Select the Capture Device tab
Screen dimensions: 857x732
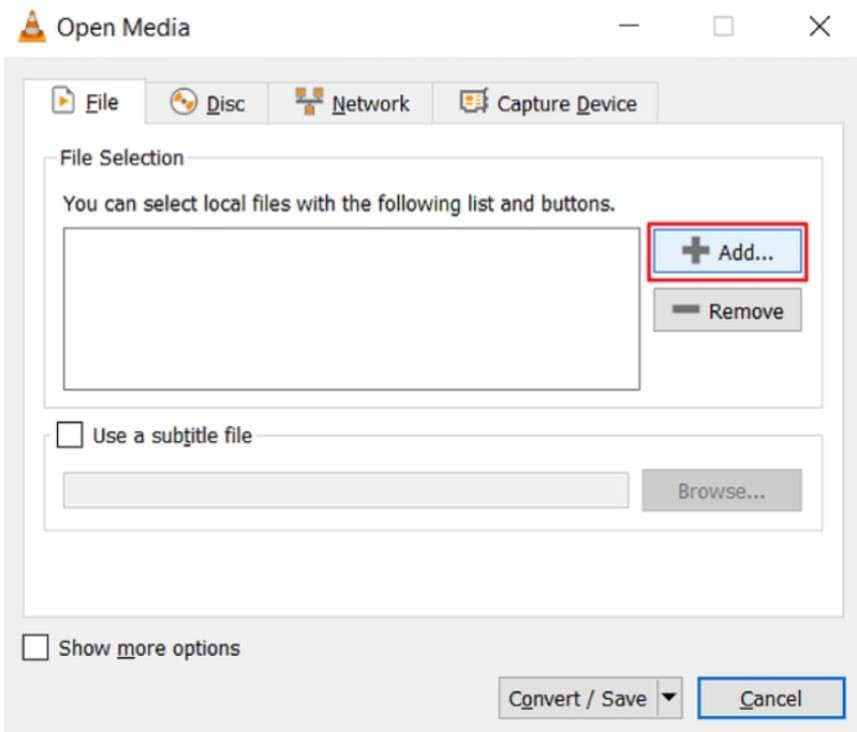pos(545,103)
